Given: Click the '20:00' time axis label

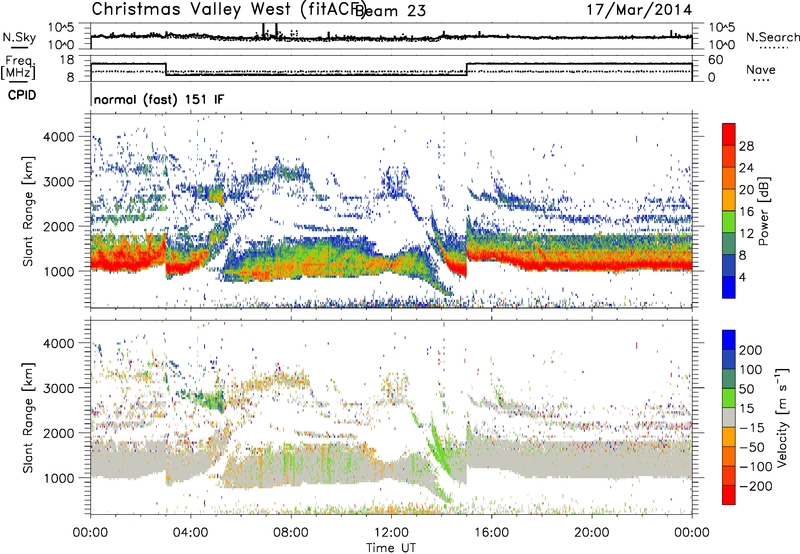Looking at the screenshot, I should (591, 533).
